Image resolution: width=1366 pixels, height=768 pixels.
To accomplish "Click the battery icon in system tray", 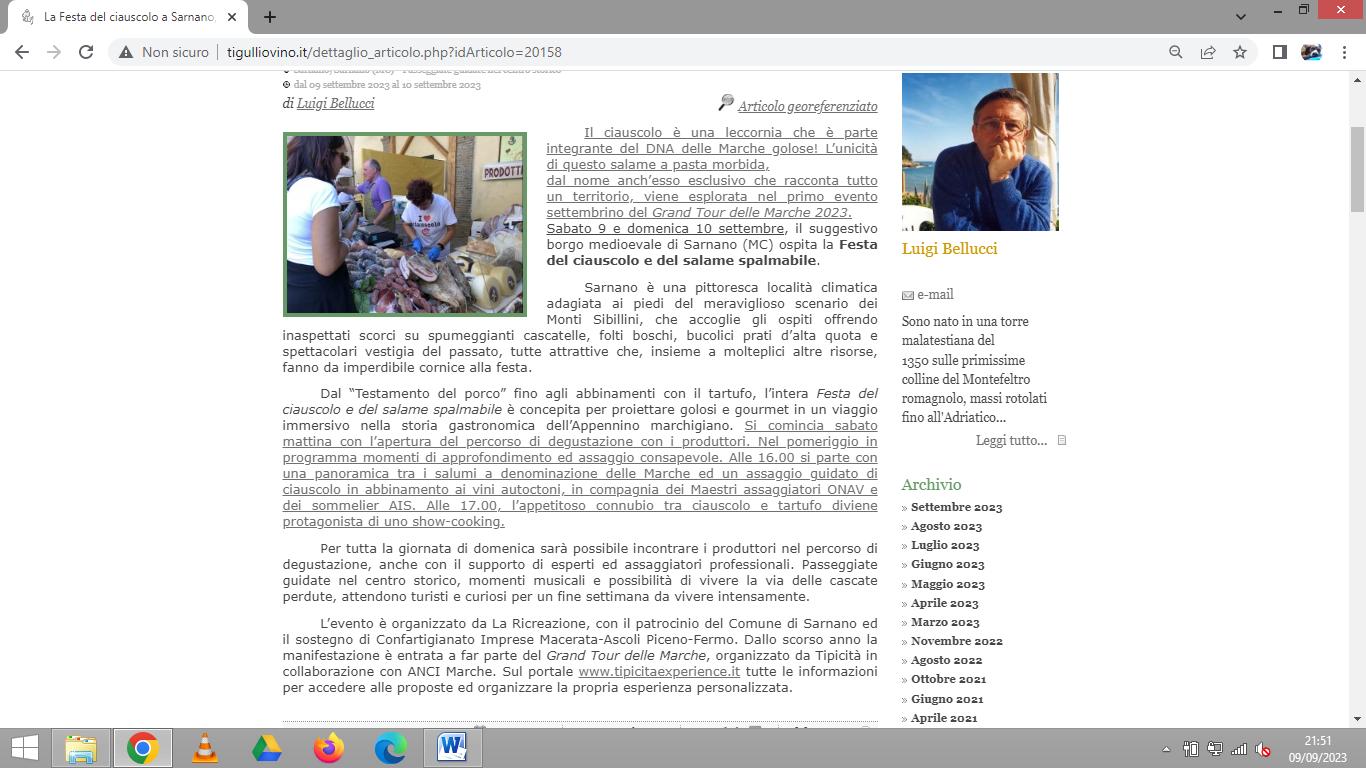I will pyautogui.click(x=1191, y=749).
